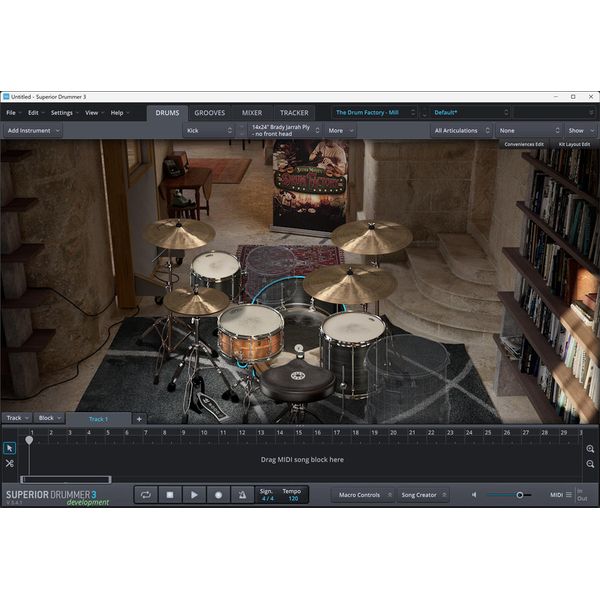Start playback with the play button

click(x=194, y=495)
